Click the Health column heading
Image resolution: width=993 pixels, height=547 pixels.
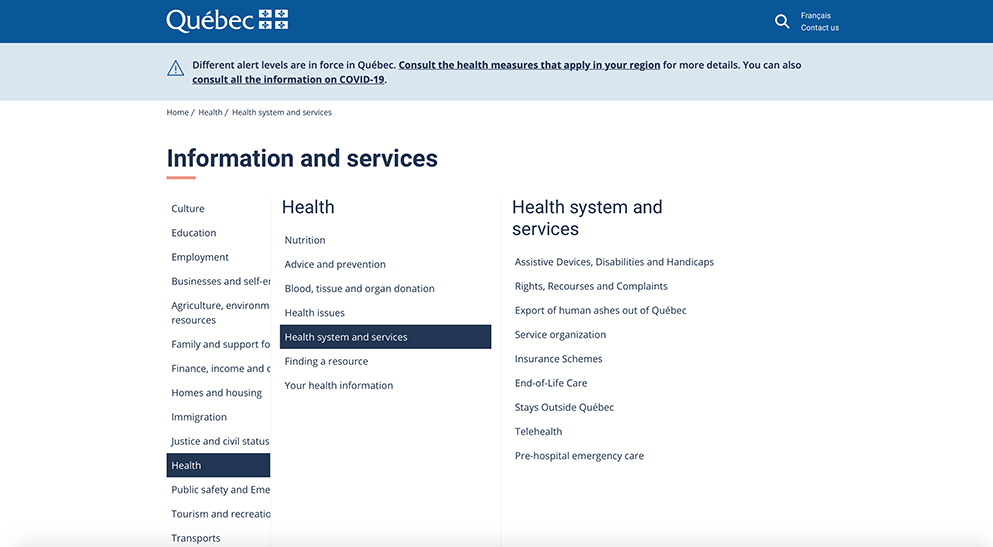click(x=308, y=207)
